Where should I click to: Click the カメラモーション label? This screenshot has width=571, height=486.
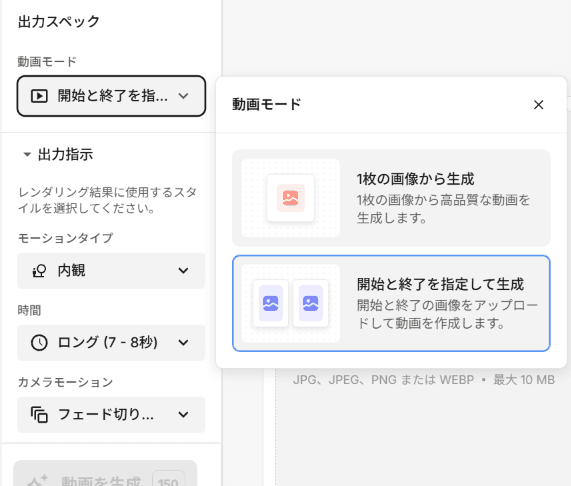pyautogui.click(x=66, y=382)
